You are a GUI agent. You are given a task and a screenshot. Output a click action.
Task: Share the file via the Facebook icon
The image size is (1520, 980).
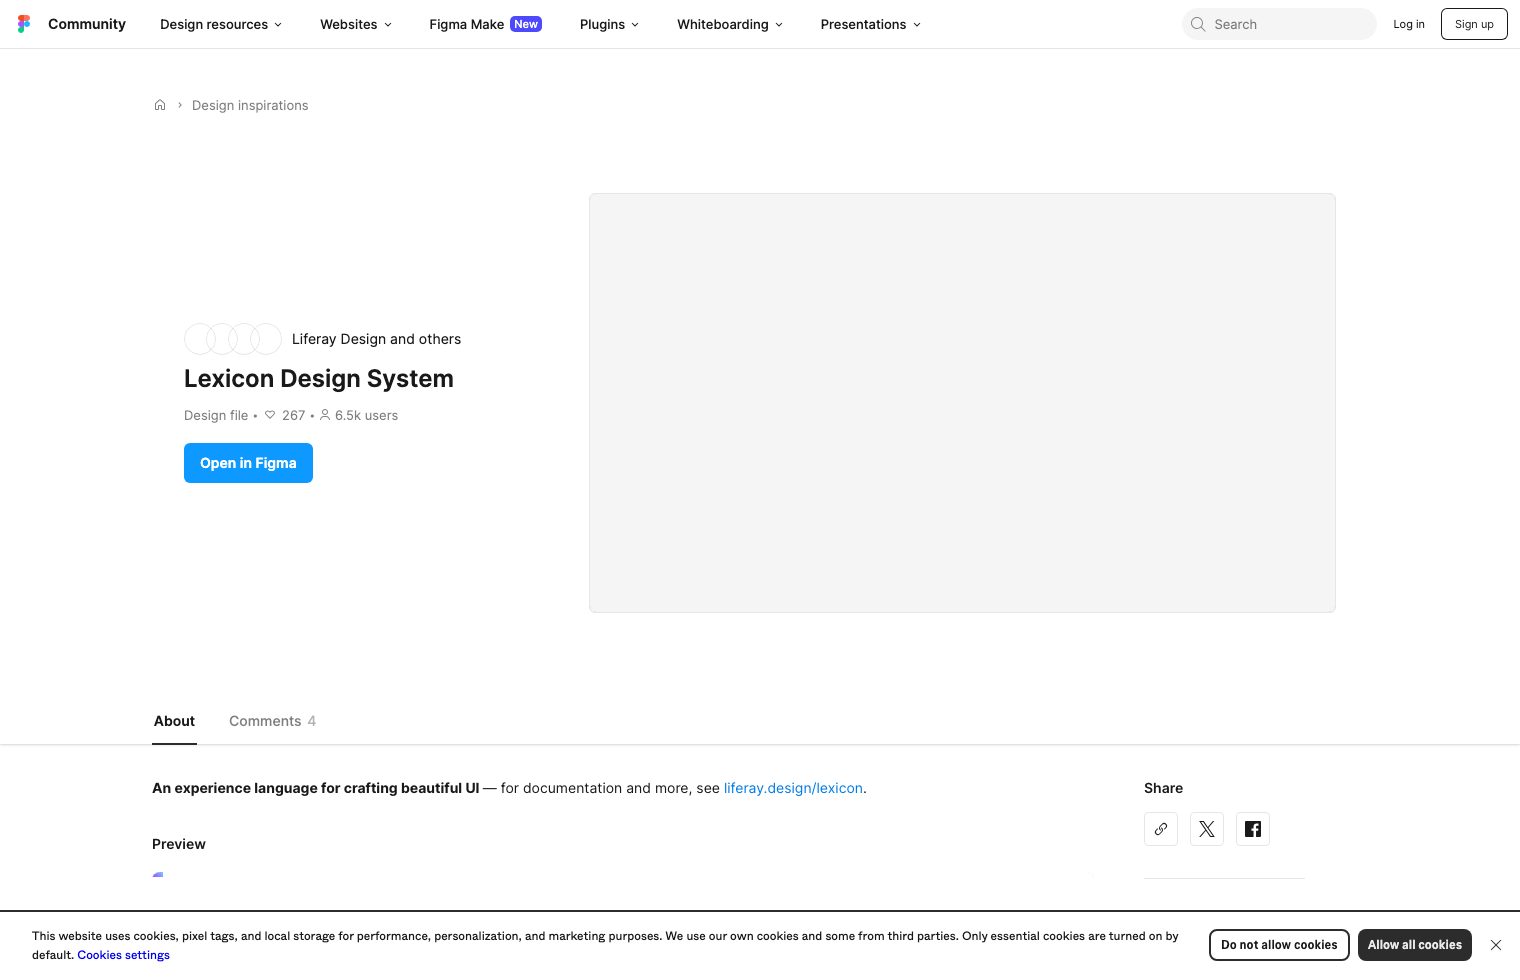1253,829
